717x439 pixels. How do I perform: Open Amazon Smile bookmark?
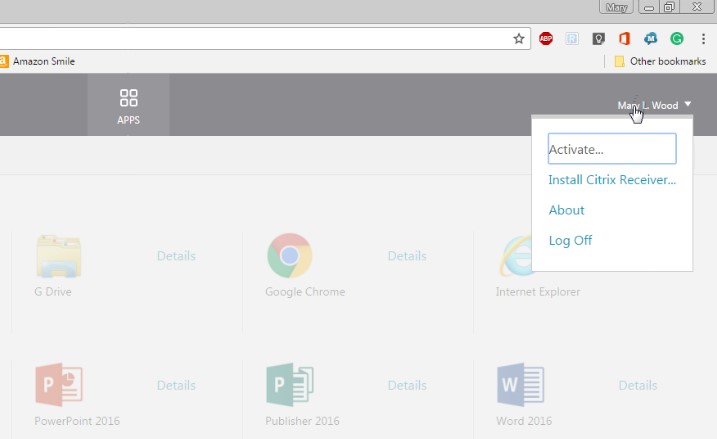37,61
